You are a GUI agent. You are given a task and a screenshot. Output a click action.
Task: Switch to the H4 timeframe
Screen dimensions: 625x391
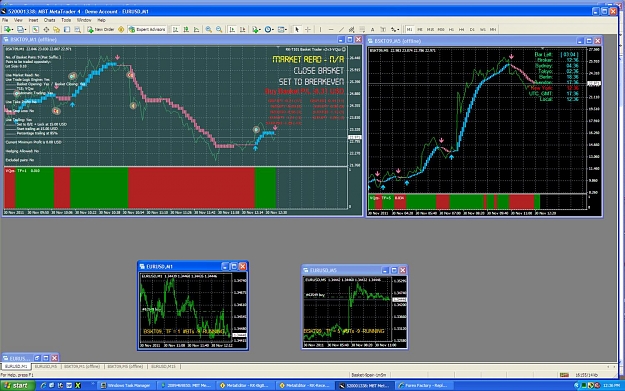pos(462,29)
